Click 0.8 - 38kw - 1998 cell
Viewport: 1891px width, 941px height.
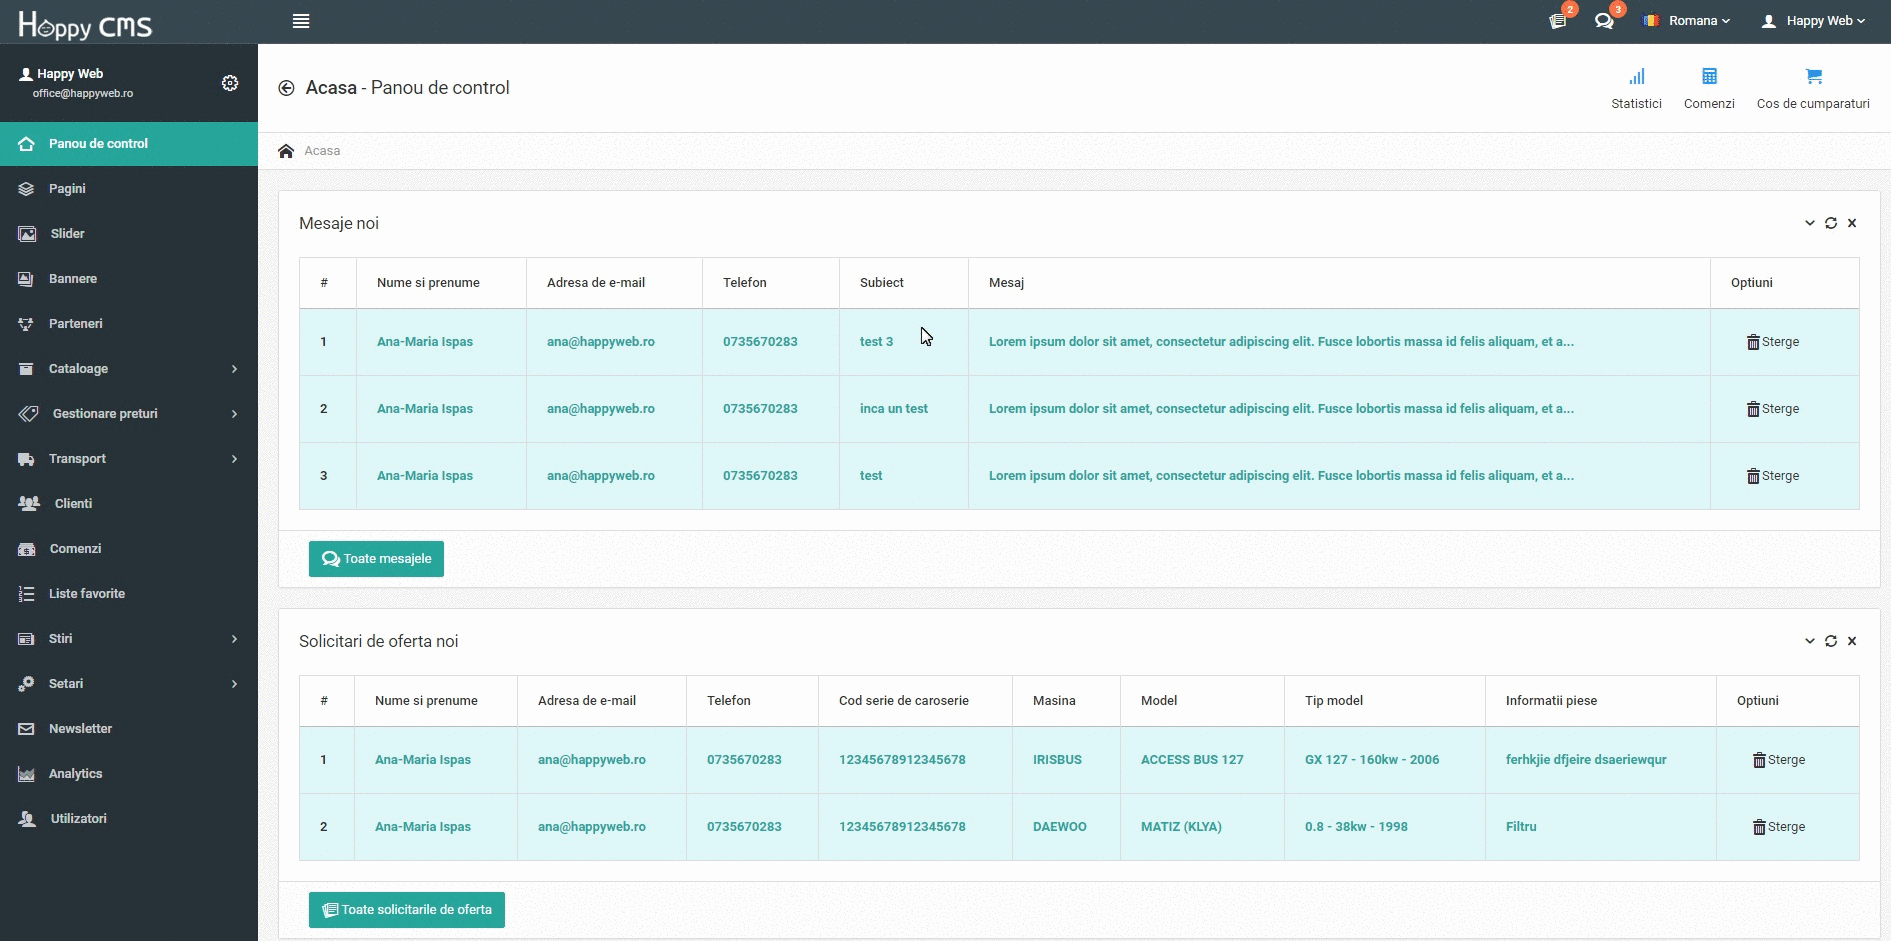(1356, 827)
